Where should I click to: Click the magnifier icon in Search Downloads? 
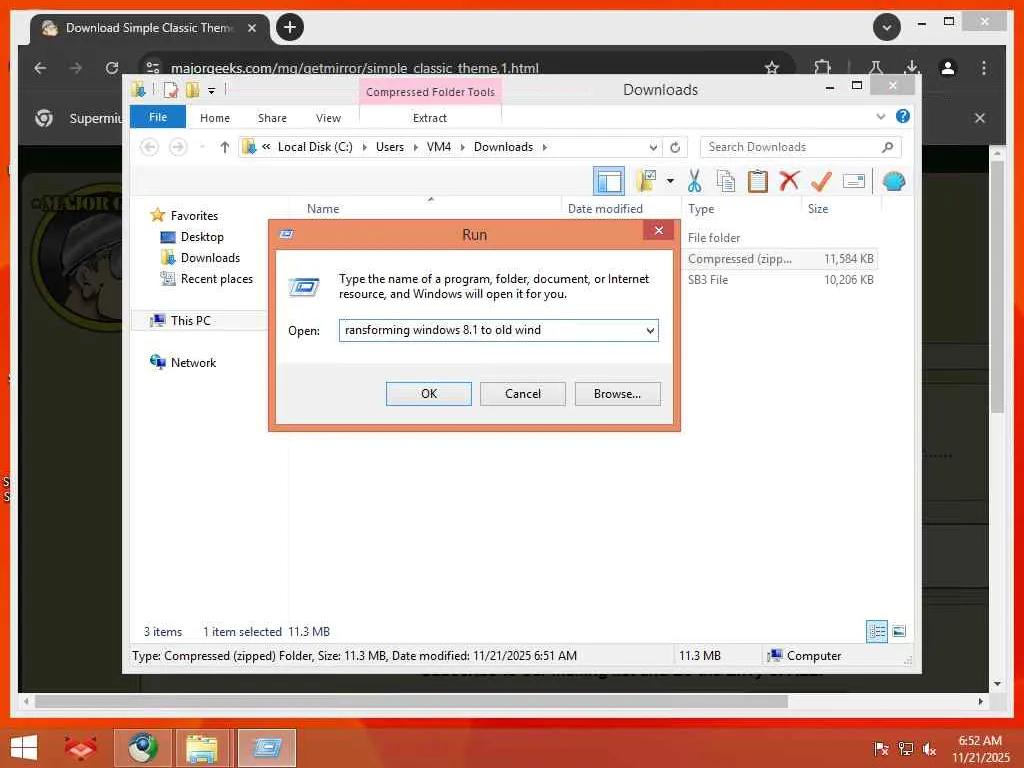pos(887,147)
